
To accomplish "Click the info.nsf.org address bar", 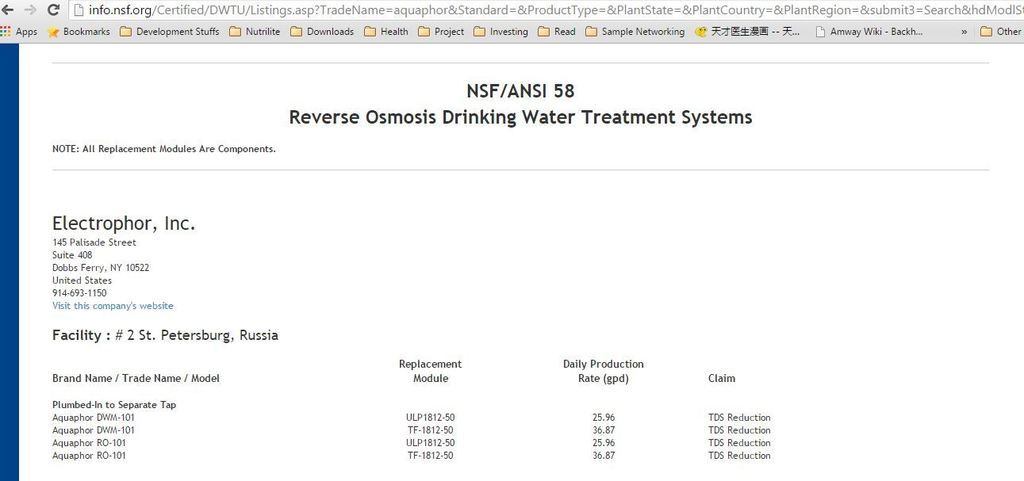I will click(500, 10).
